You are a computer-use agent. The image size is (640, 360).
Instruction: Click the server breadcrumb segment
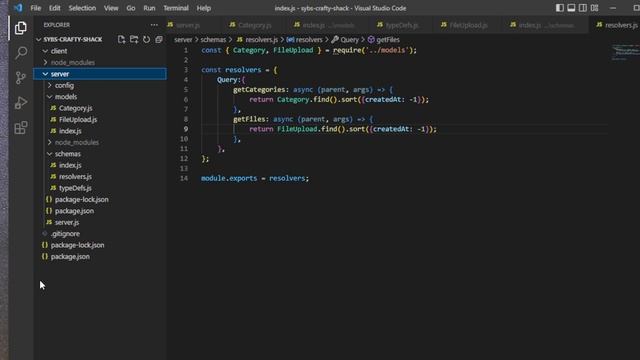tap(183, 40)
